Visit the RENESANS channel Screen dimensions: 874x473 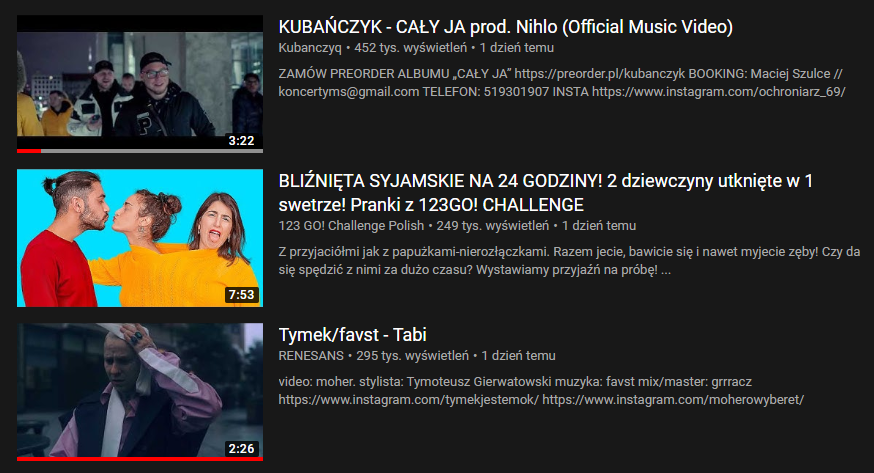pos(311,355)
